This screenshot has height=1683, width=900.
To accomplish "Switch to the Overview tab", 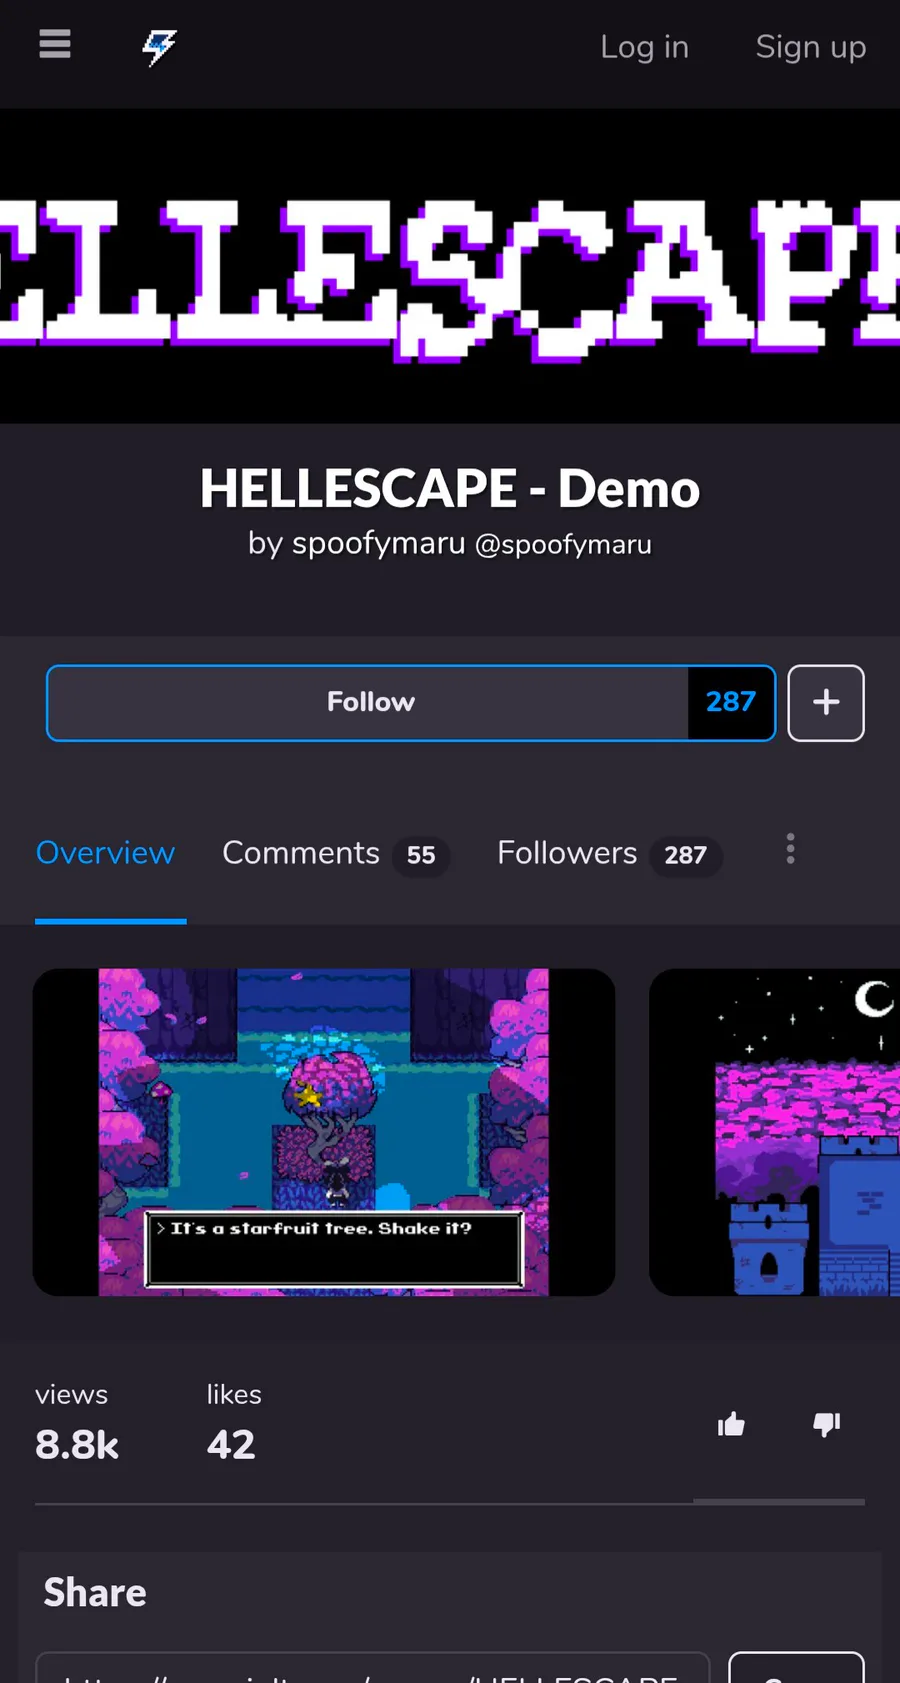I will [x=106, y=853].
